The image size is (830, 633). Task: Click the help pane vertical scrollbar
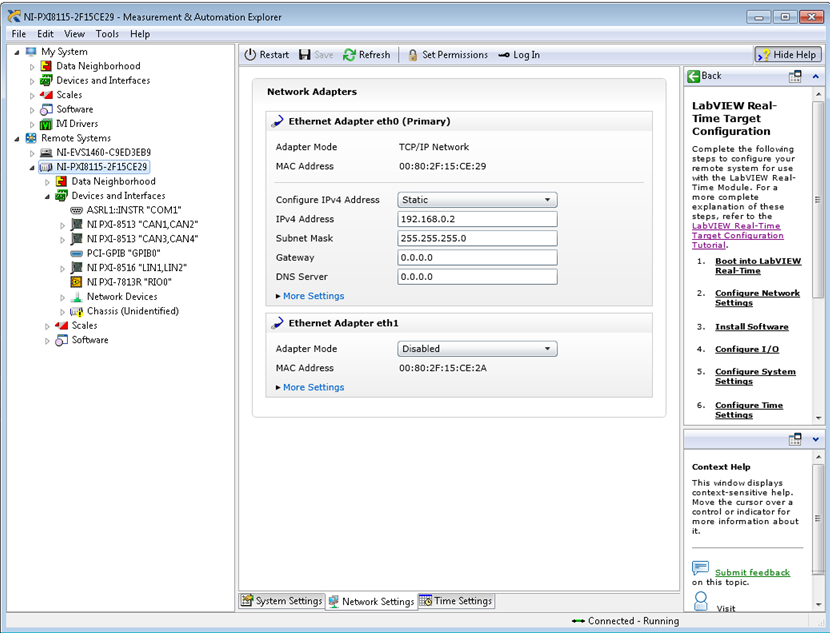pyautogui.click(x=818, y=200)
